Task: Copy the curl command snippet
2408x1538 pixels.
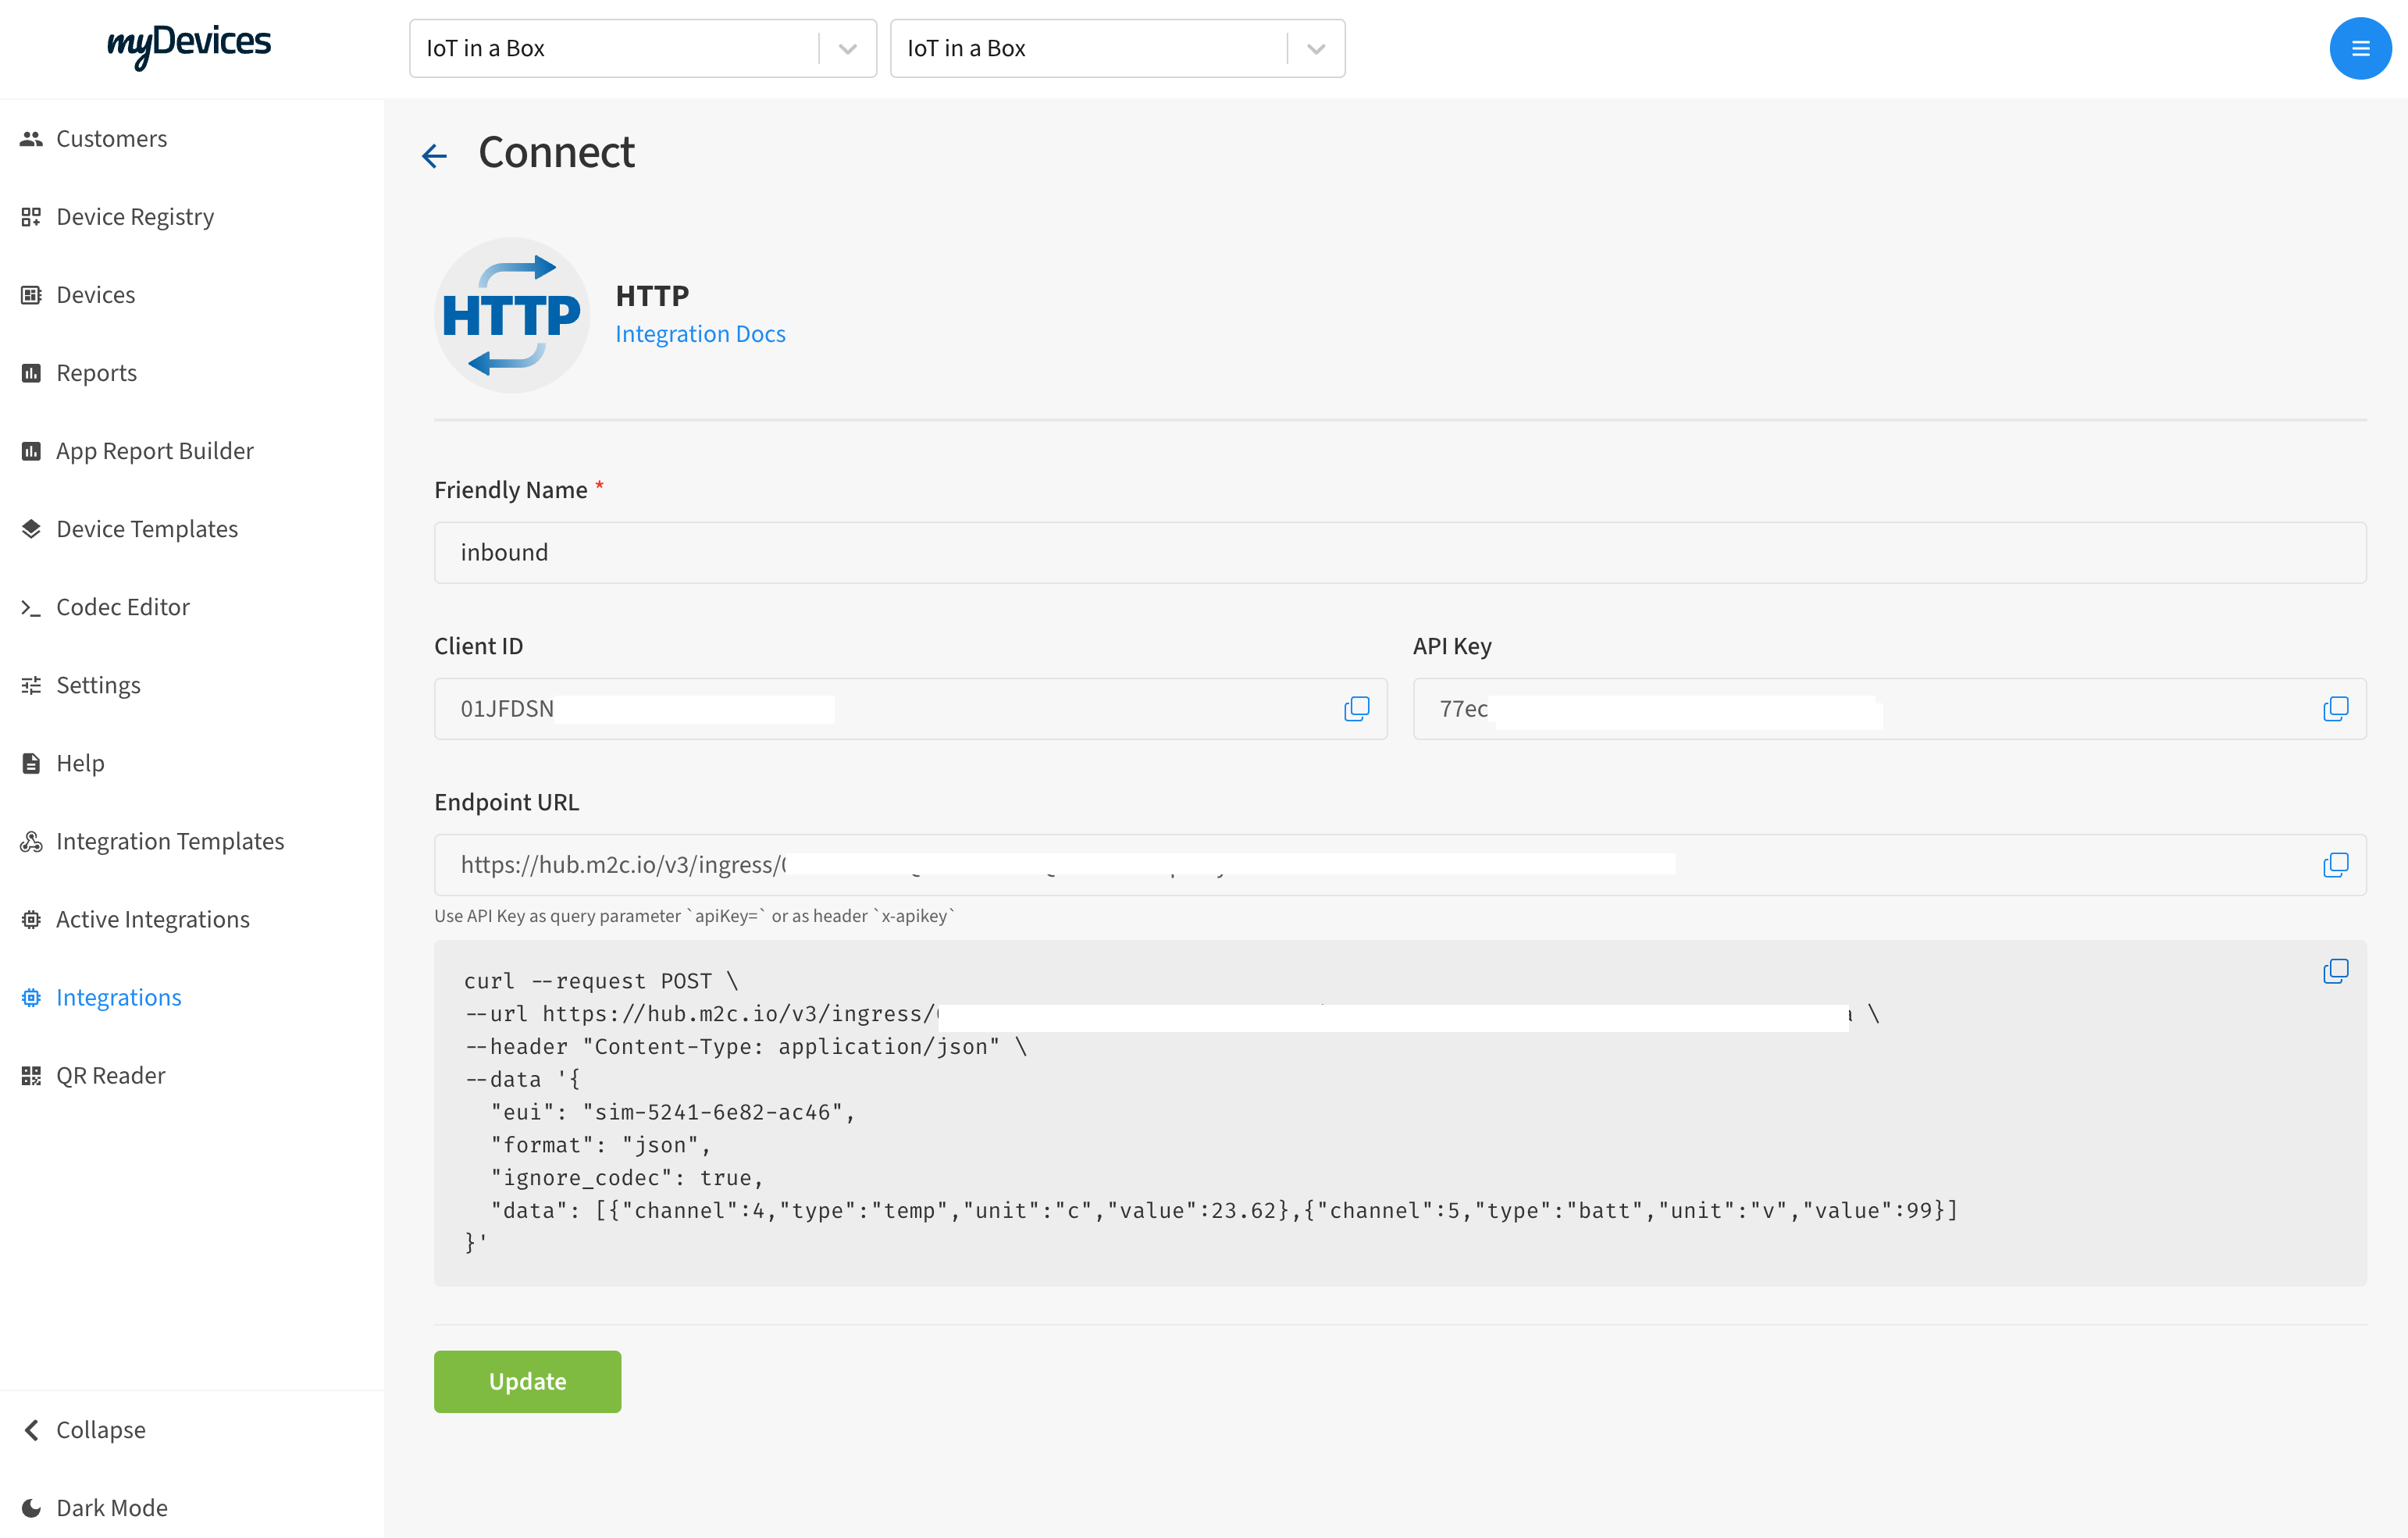Action: coord(2336,971)
